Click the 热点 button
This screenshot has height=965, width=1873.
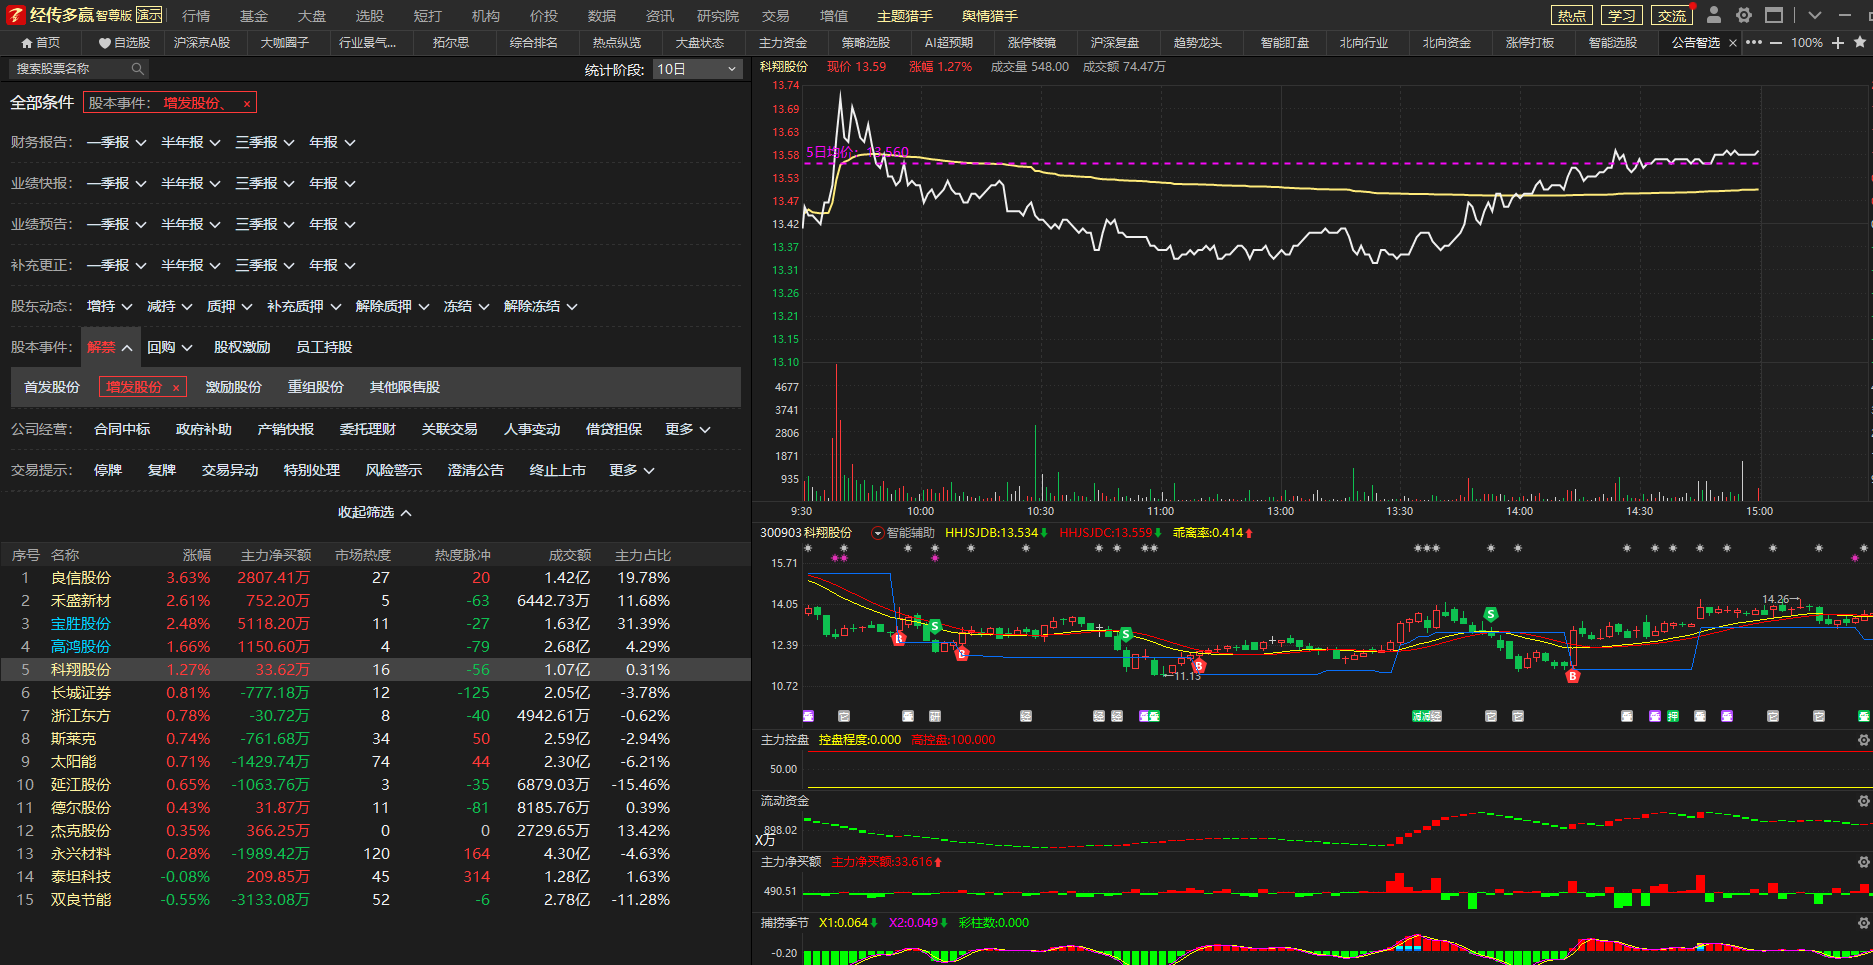(1572, 15)
